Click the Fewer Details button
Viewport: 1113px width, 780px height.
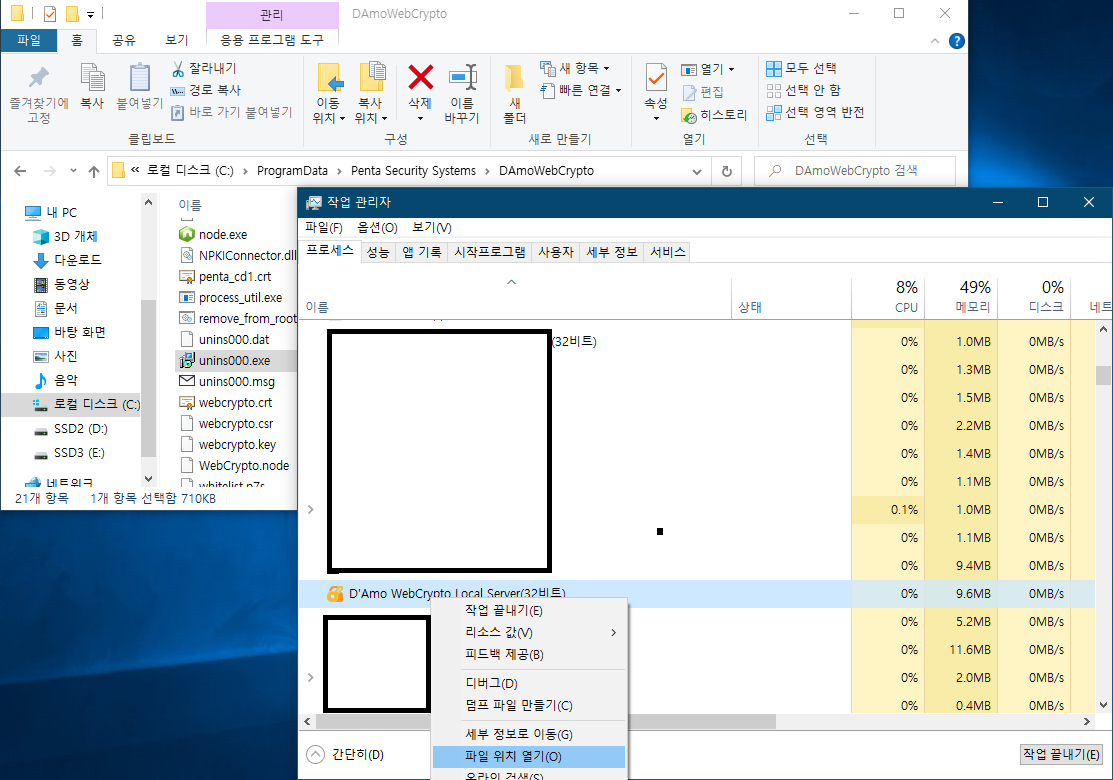[345, 754]
